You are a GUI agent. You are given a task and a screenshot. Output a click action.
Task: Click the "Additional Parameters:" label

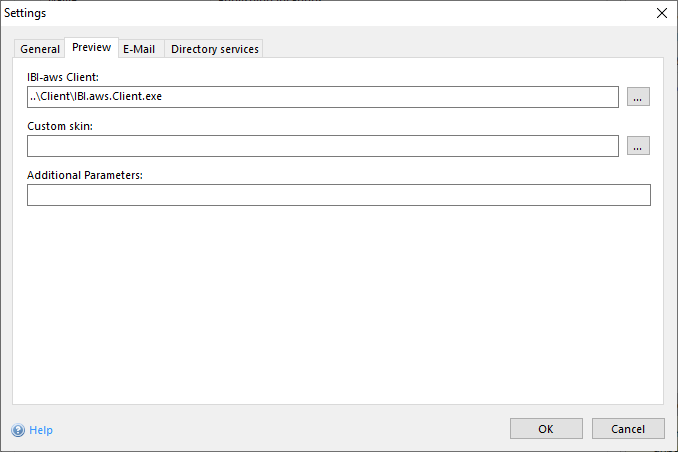coord(85,175)
